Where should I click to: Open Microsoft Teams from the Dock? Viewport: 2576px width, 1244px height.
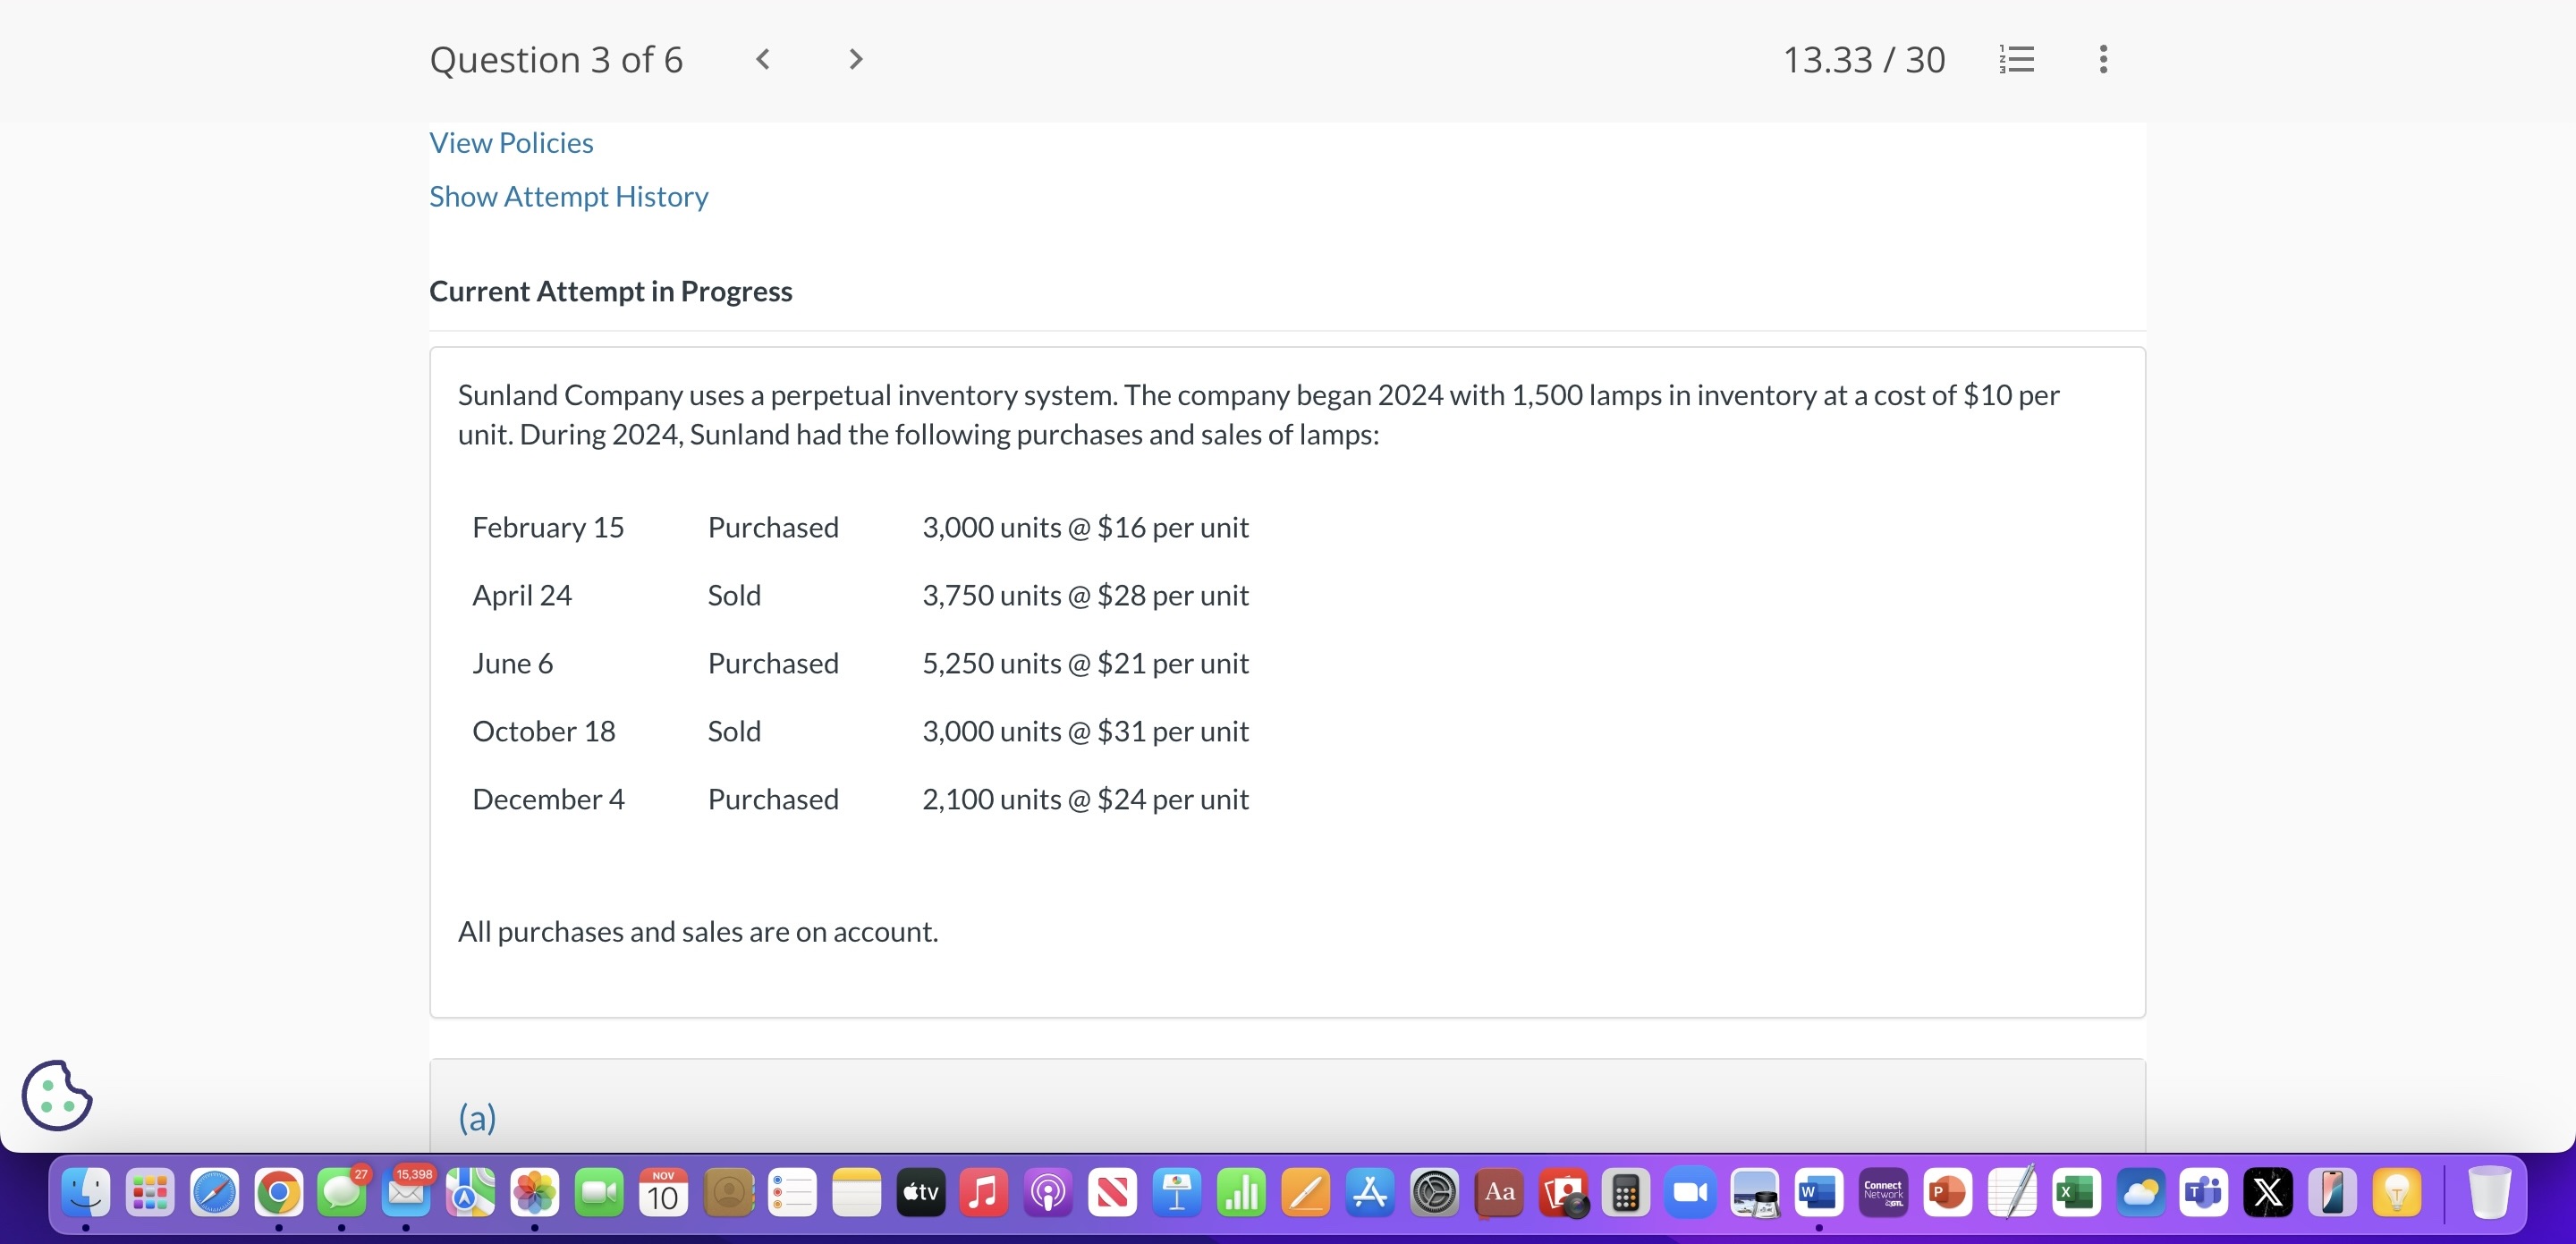(x=2203, y=1192)
